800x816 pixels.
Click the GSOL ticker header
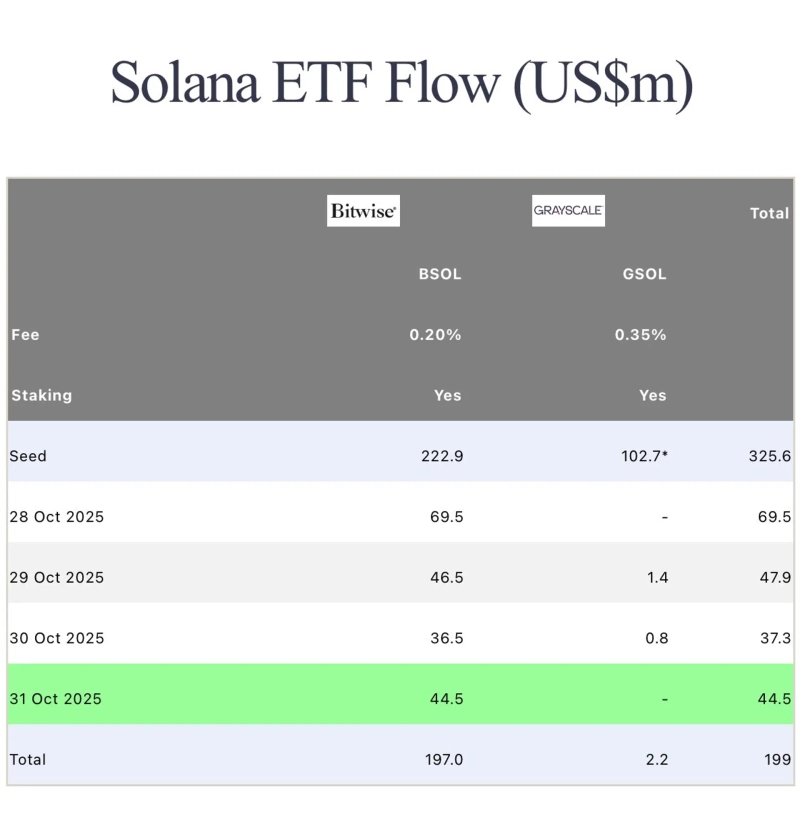(x=644, y=274)
